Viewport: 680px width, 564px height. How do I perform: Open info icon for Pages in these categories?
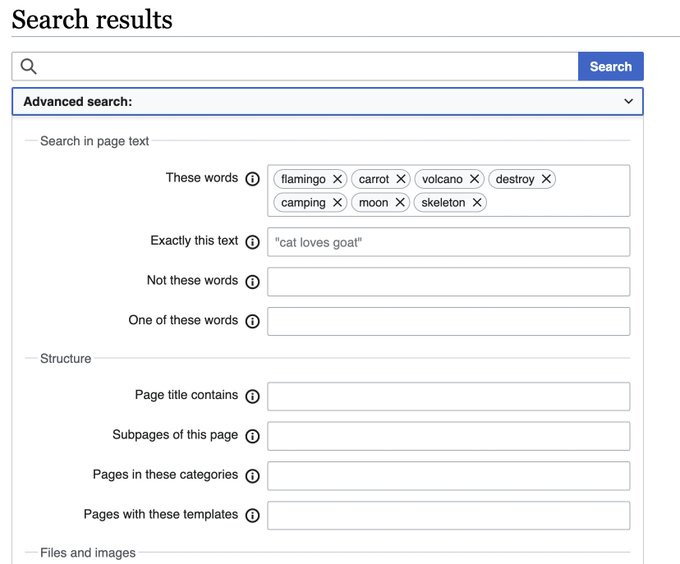[252, 476]
